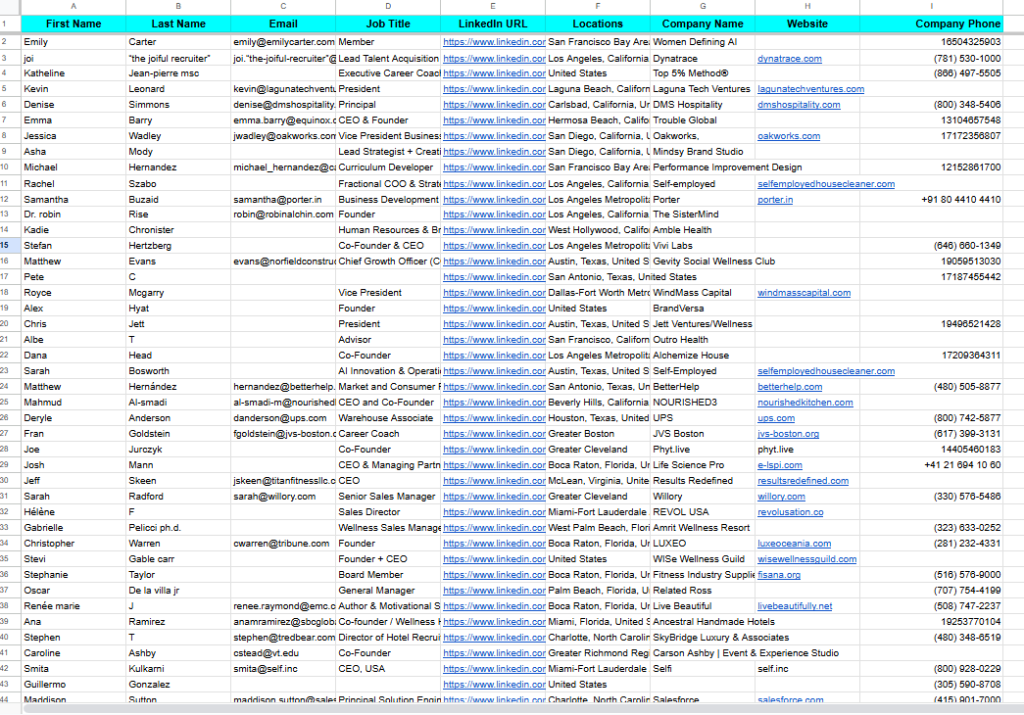
Task: Open the e-lspi.com link
Action: (780, 465)
